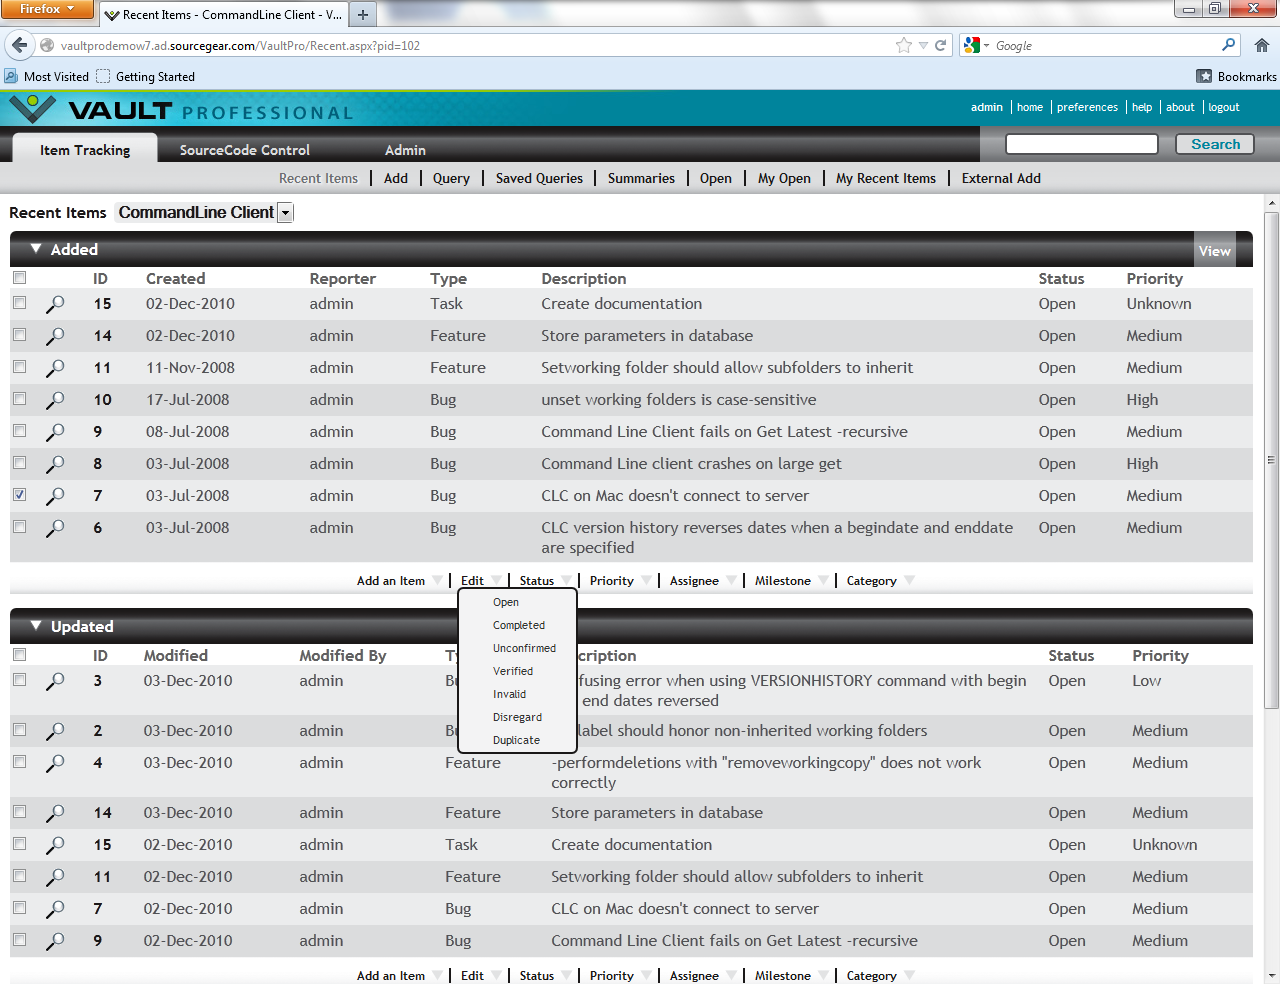This screenshot has height=984, width=1280.
Task: Switch to the SourceCode Control tab
Action: [244, 150]
